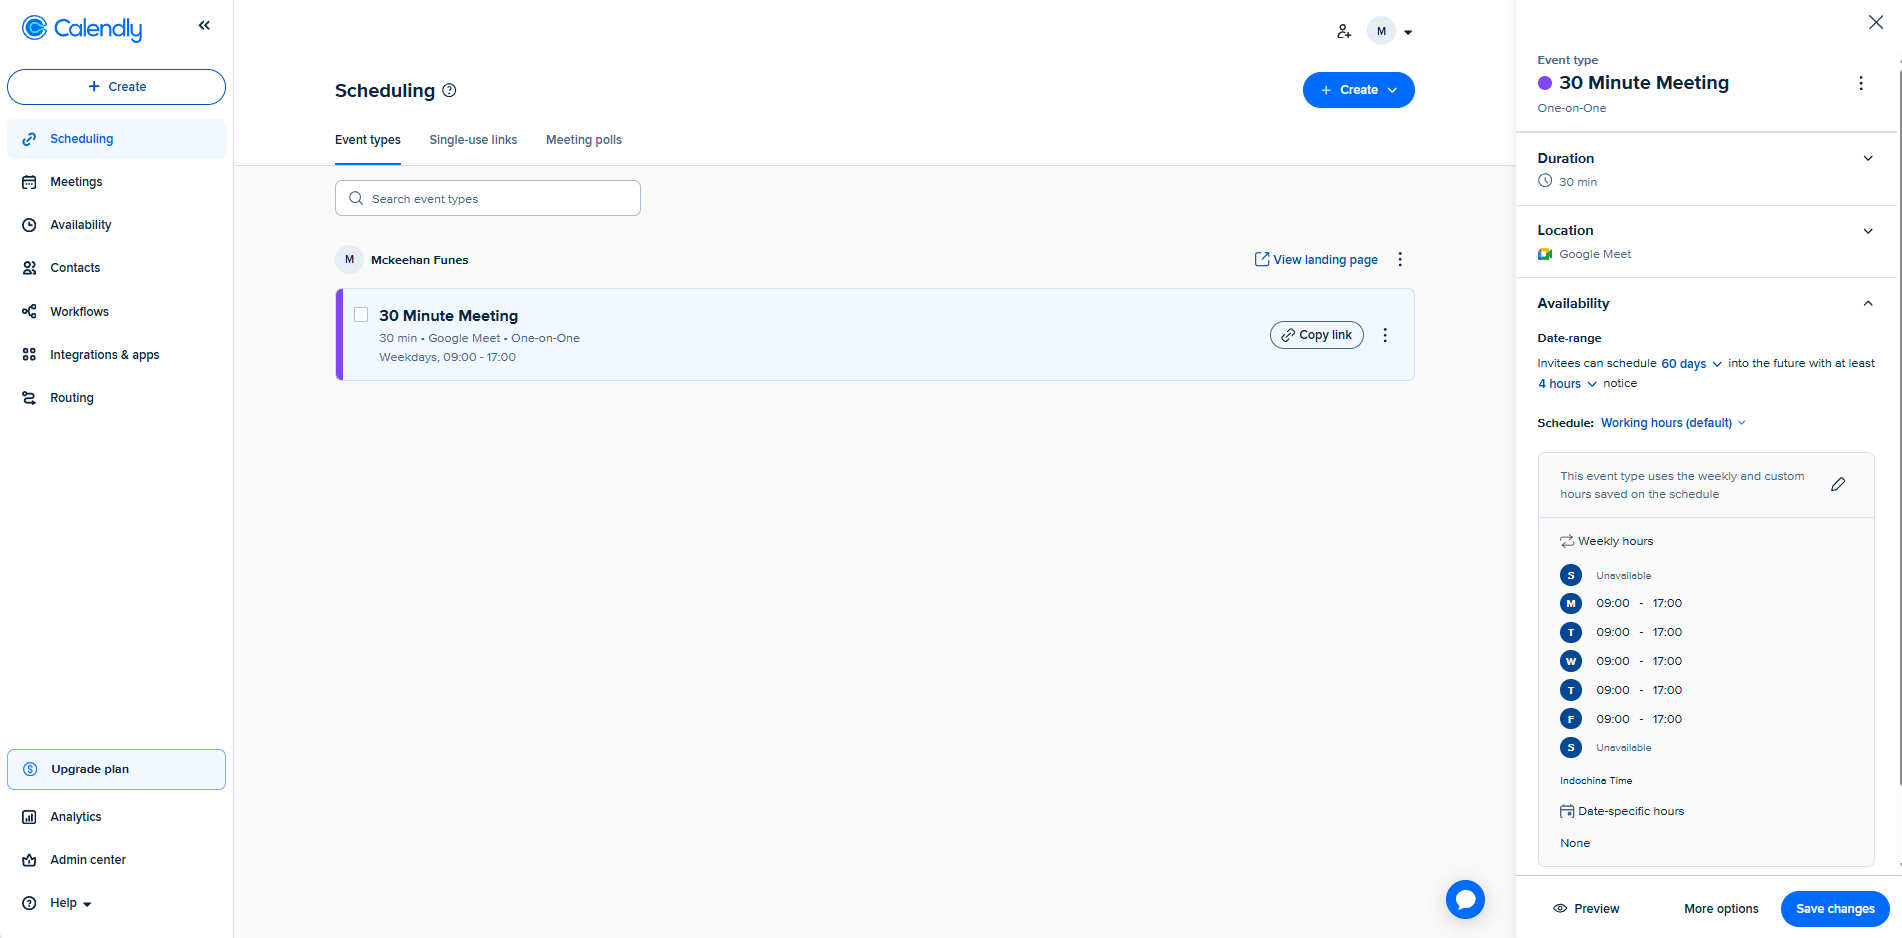Open Meetings in the sidebar
Screen dimensions: 1902x938
tap(116, 182)
